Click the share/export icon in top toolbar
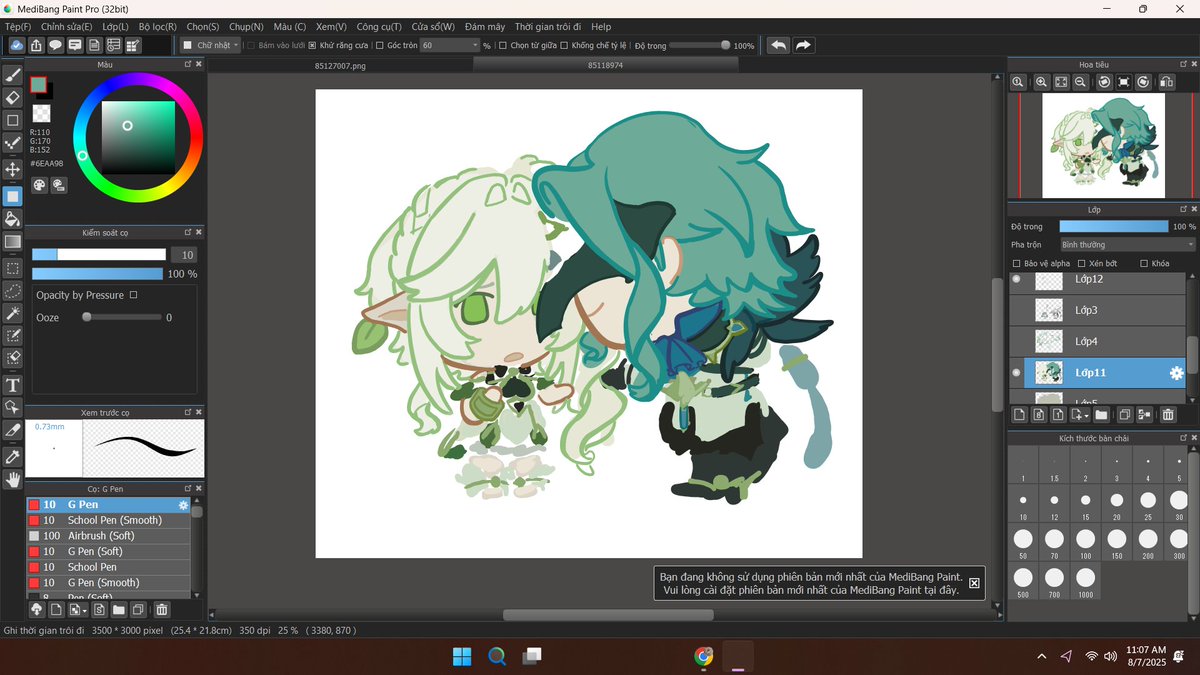The height and width of the screenshot is (675, 1200). 37,45
